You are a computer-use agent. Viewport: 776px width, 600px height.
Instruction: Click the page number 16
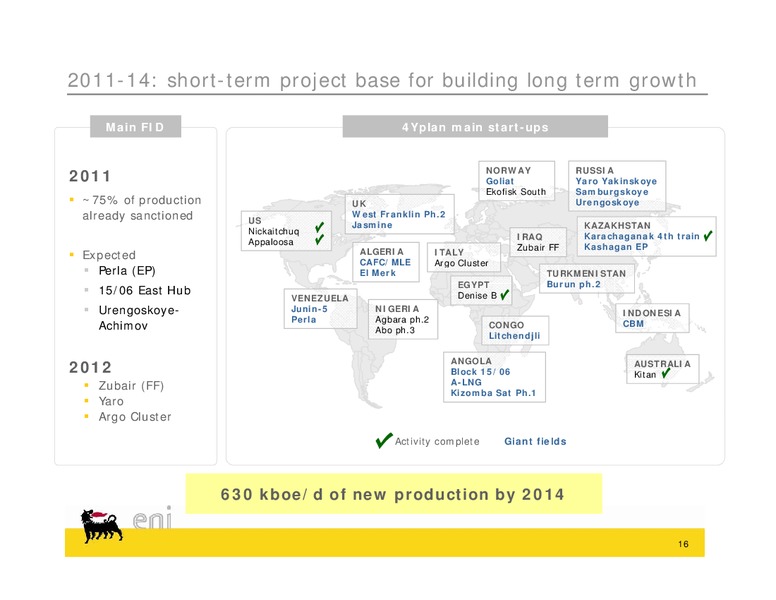(683, 544)
